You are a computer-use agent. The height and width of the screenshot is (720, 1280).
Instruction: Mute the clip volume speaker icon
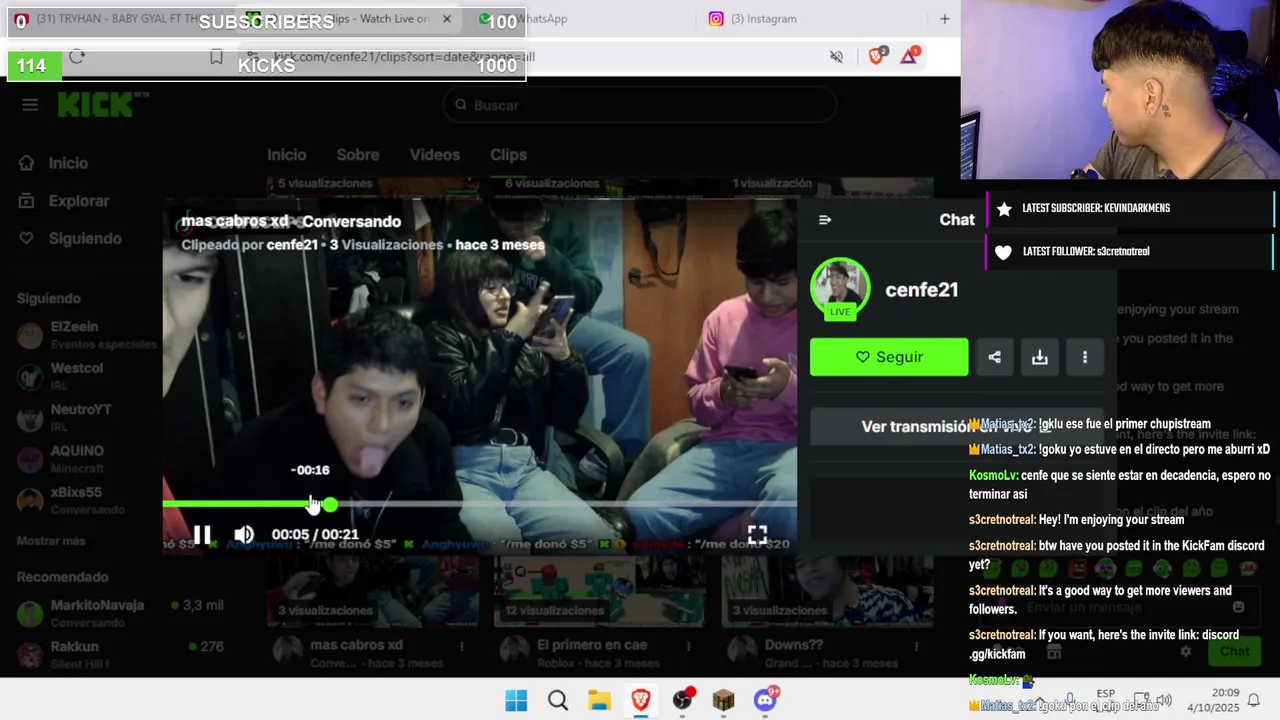(244, 535)
